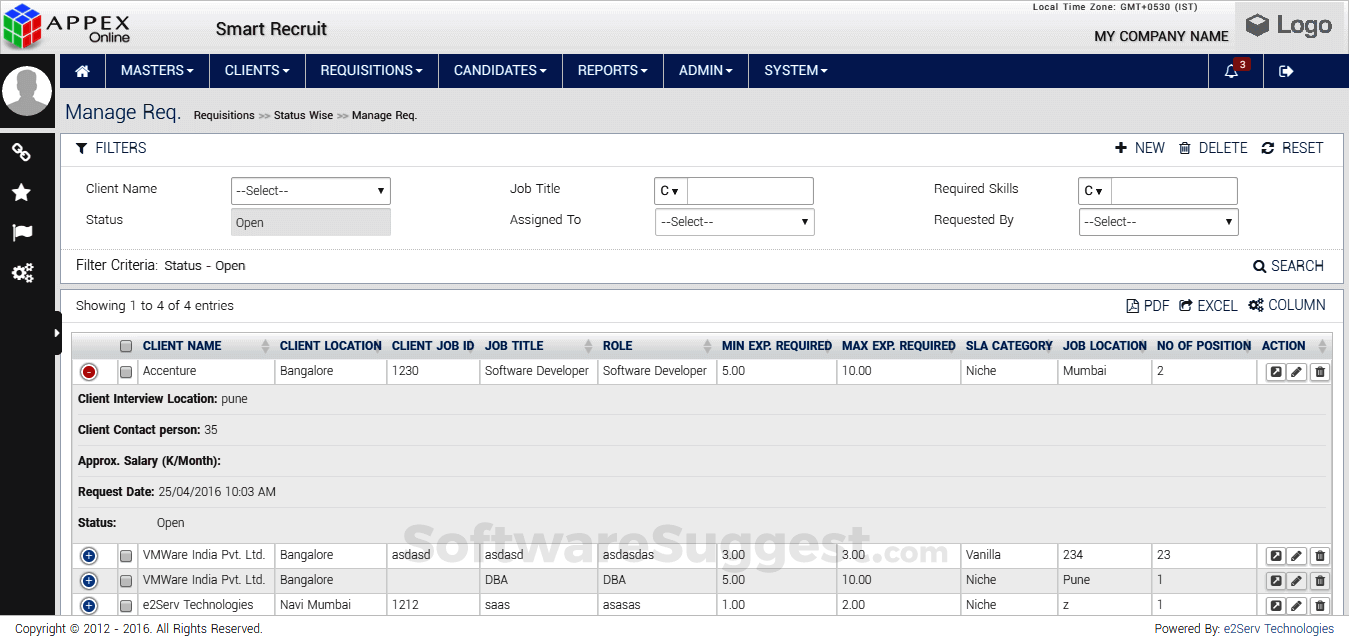The height and width of the screenshot is (642, 1349).
Task: Check the Accenture row checkbox
Action: pyautogui.click(x=126, y=371)
